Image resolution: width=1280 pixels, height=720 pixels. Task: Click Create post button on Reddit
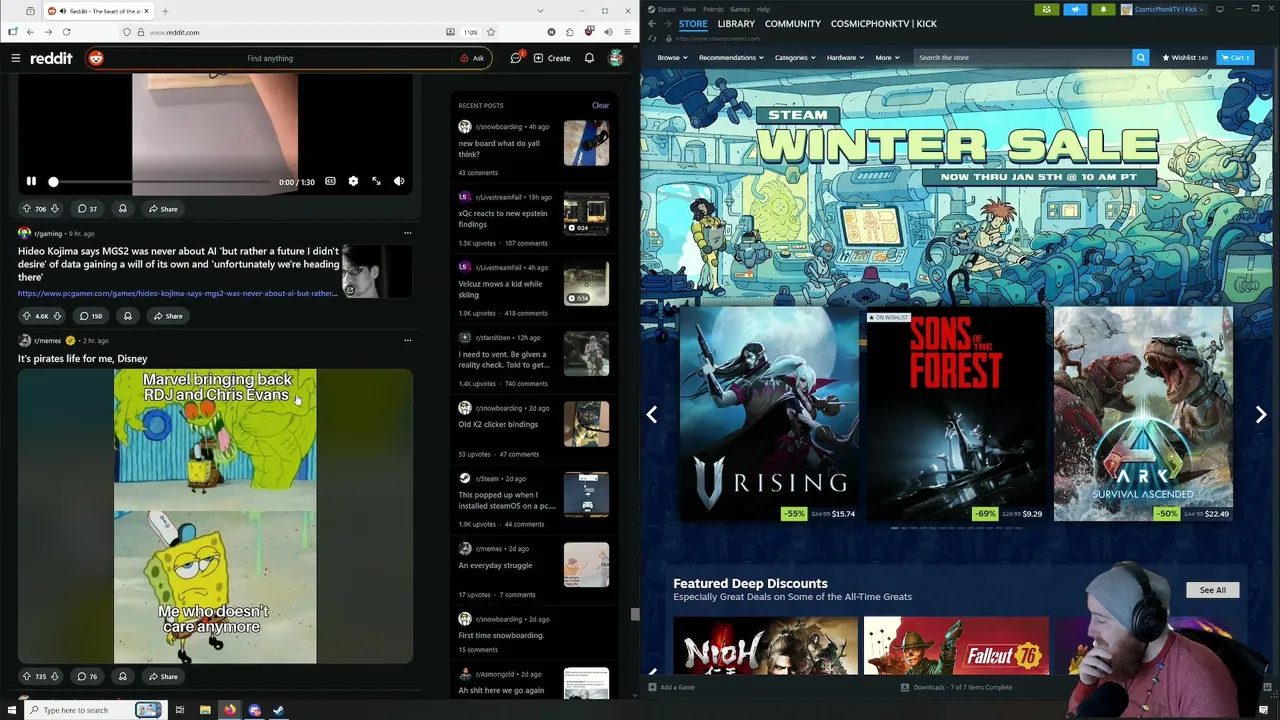(552, 58)
